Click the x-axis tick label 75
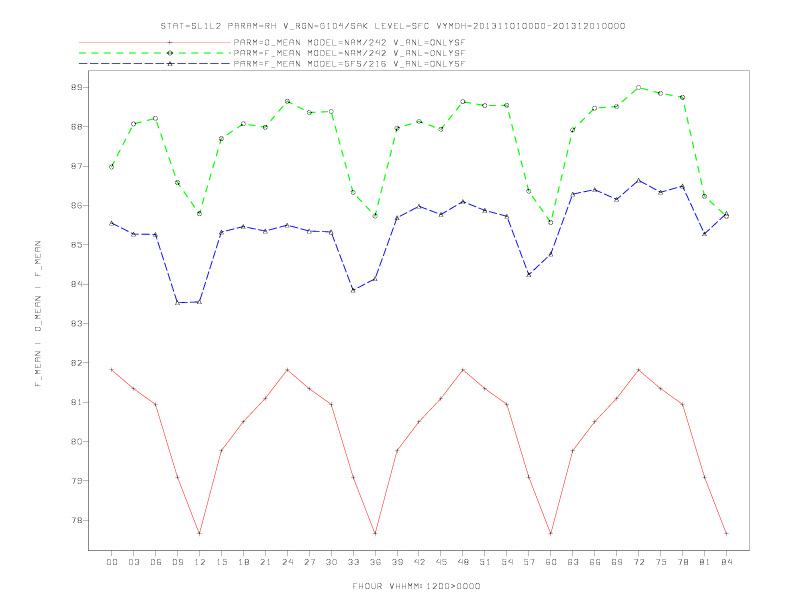Image resolution: width=792 pixels, height=612 pixels. [661, 562]
